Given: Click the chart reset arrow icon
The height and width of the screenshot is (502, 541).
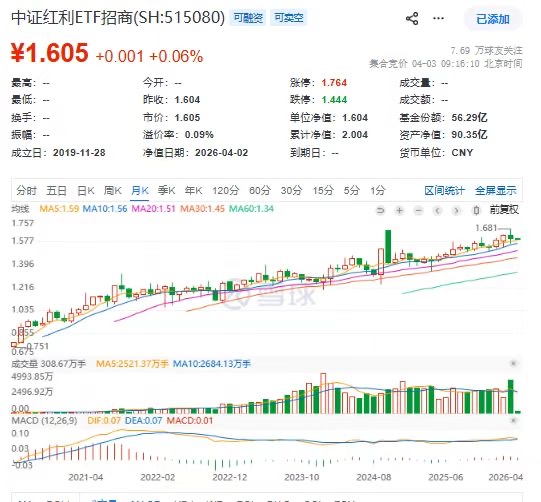Looking at the screenshot, I should pyautogui.click(x=380, y=210).
